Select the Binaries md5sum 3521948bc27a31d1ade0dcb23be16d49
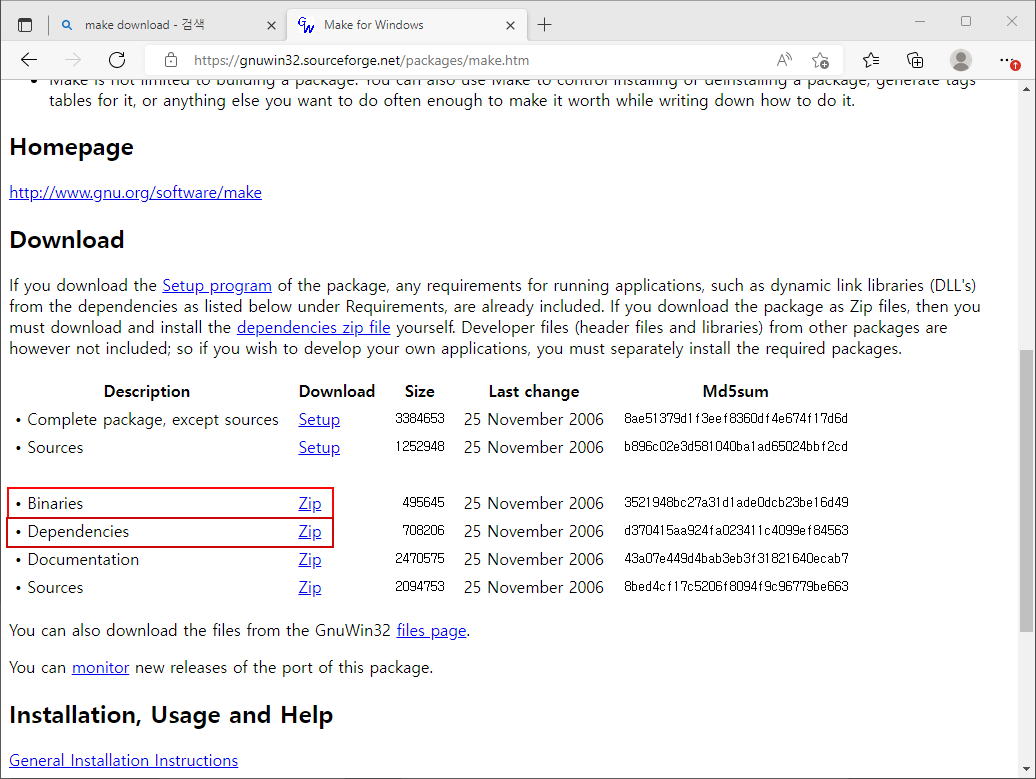 click(736, 502)
